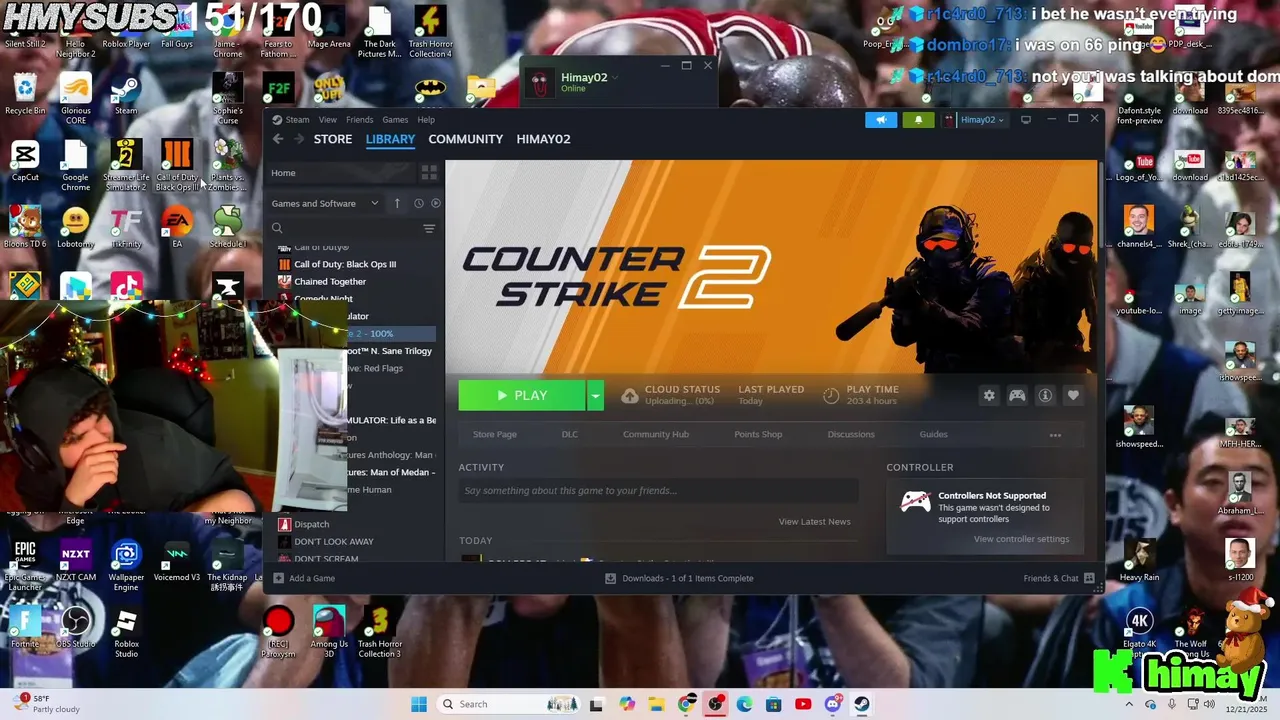
Task: Show game info icon
Action: (x=1045, y=396)
